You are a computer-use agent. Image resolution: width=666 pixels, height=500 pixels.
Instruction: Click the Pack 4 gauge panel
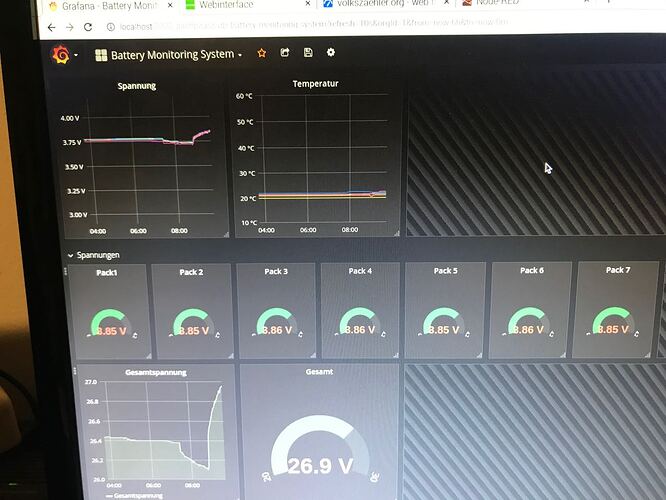pos(360,312)
